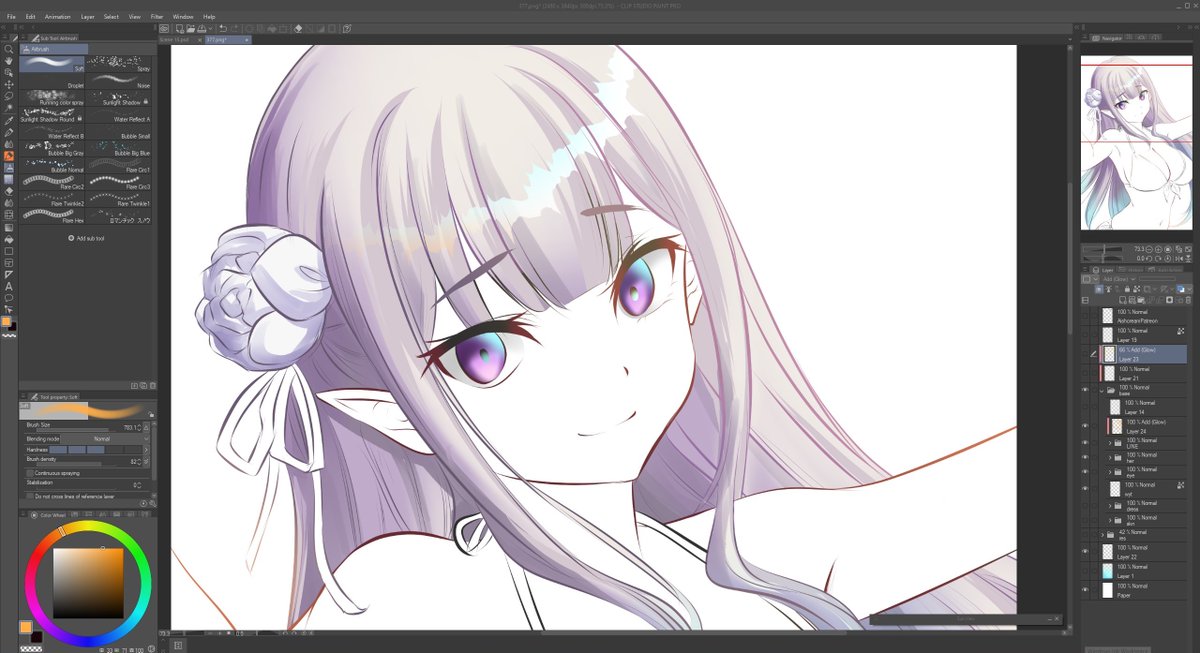
Task: Choose the Soft airbrush sub tool
Action: pyautogui.click(x=53, y=63)
